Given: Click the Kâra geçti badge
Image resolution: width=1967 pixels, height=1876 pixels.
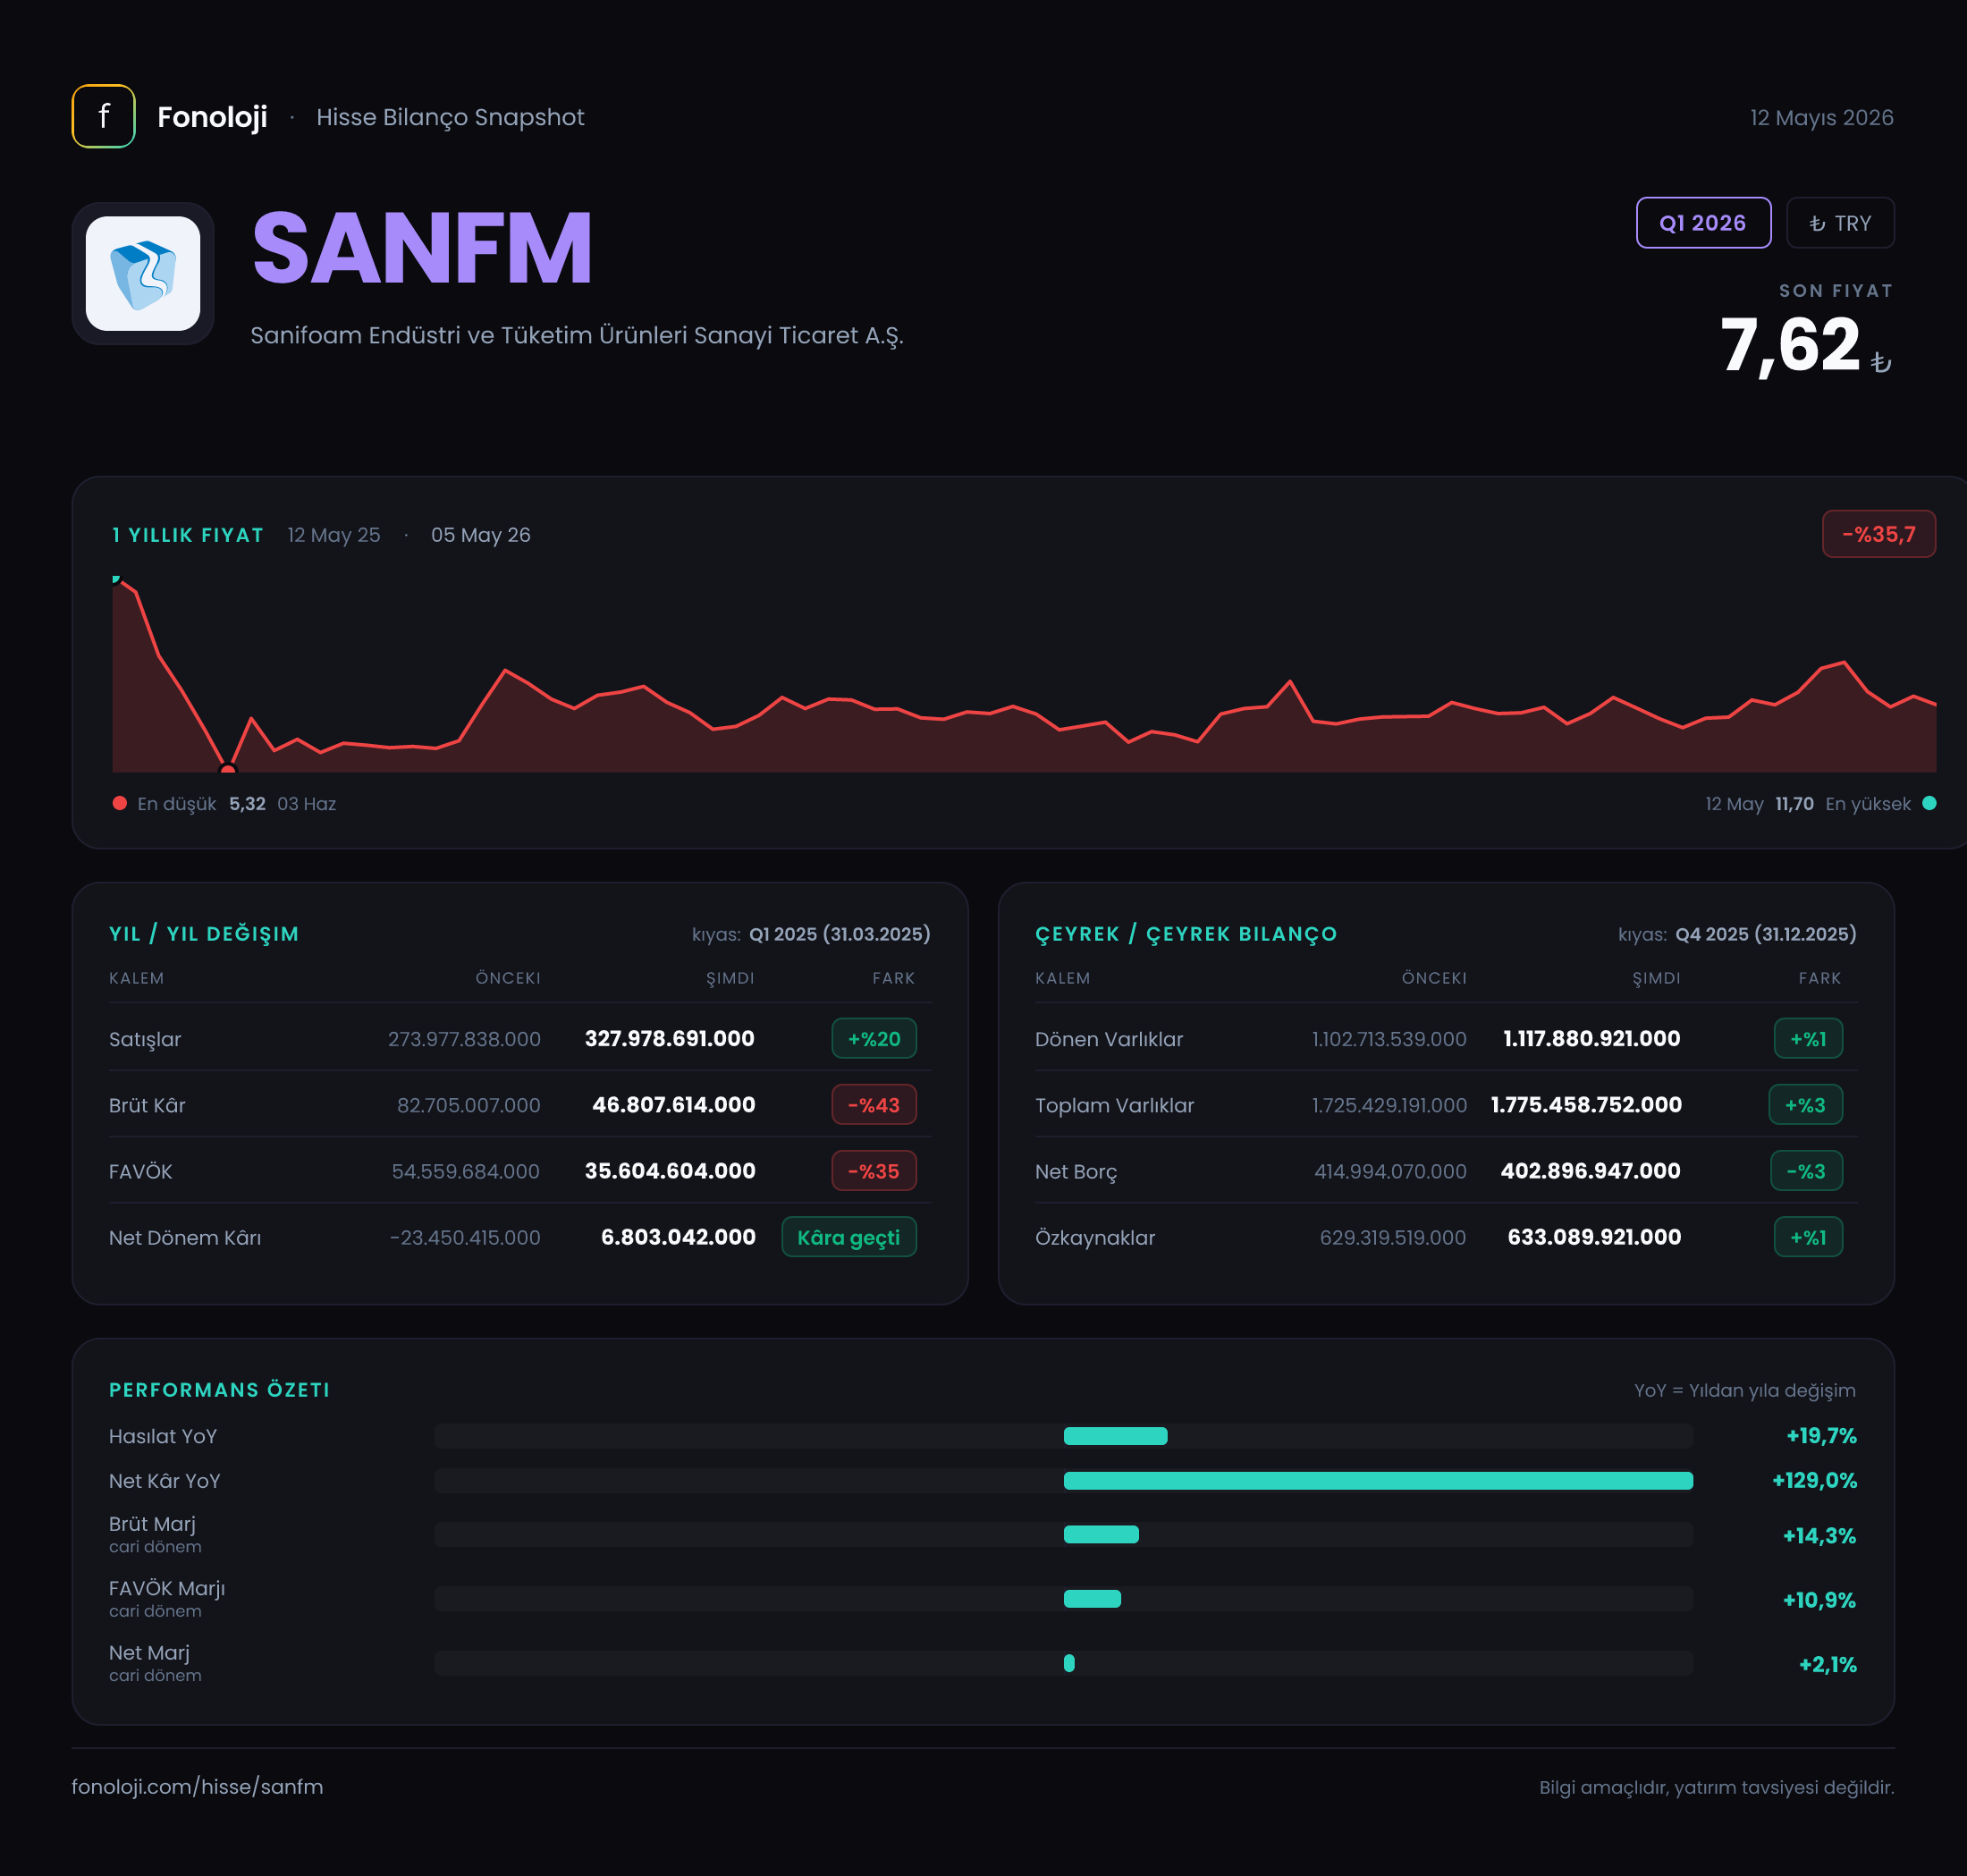Looking at the screenshot, I should (848, 1237).
